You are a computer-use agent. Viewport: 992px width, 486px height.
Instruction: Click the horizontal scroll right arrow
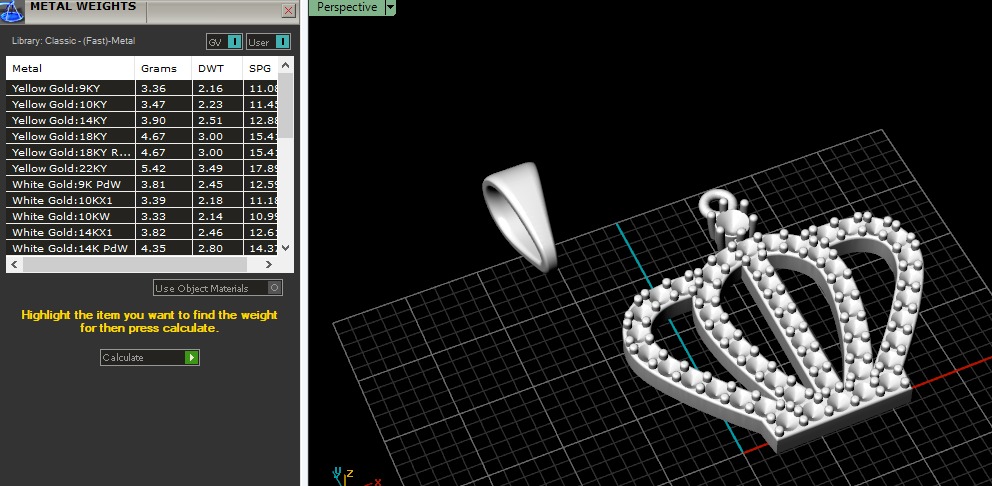click(269, 265)
